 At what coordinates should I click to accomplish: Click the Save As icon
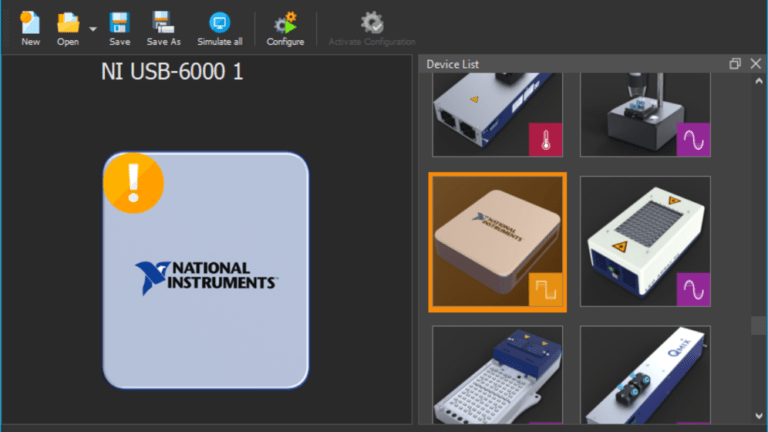point(163,24)
